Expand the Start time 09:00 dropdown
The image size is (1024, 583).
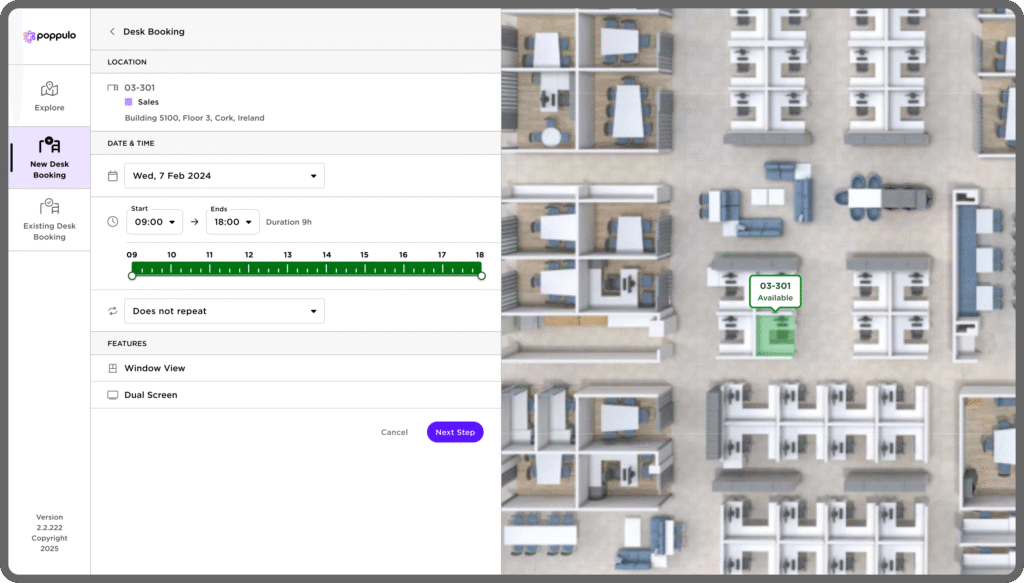point(154,222)
